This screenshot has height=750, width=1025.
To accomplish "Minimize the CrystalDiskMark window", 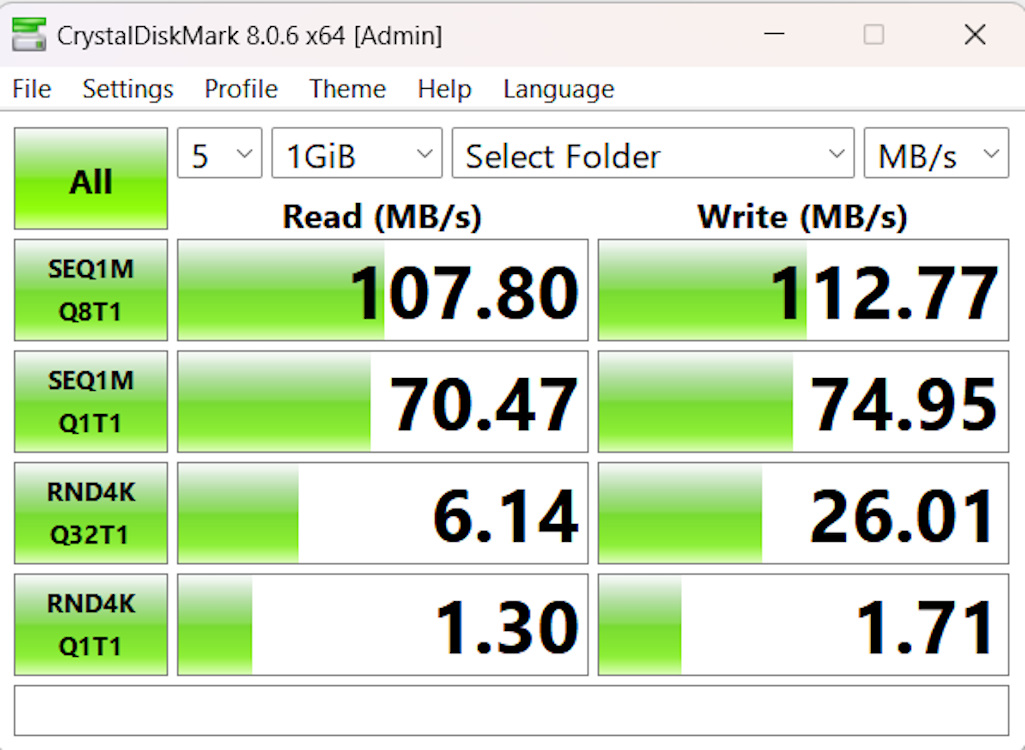I will (x=774, y=34).
